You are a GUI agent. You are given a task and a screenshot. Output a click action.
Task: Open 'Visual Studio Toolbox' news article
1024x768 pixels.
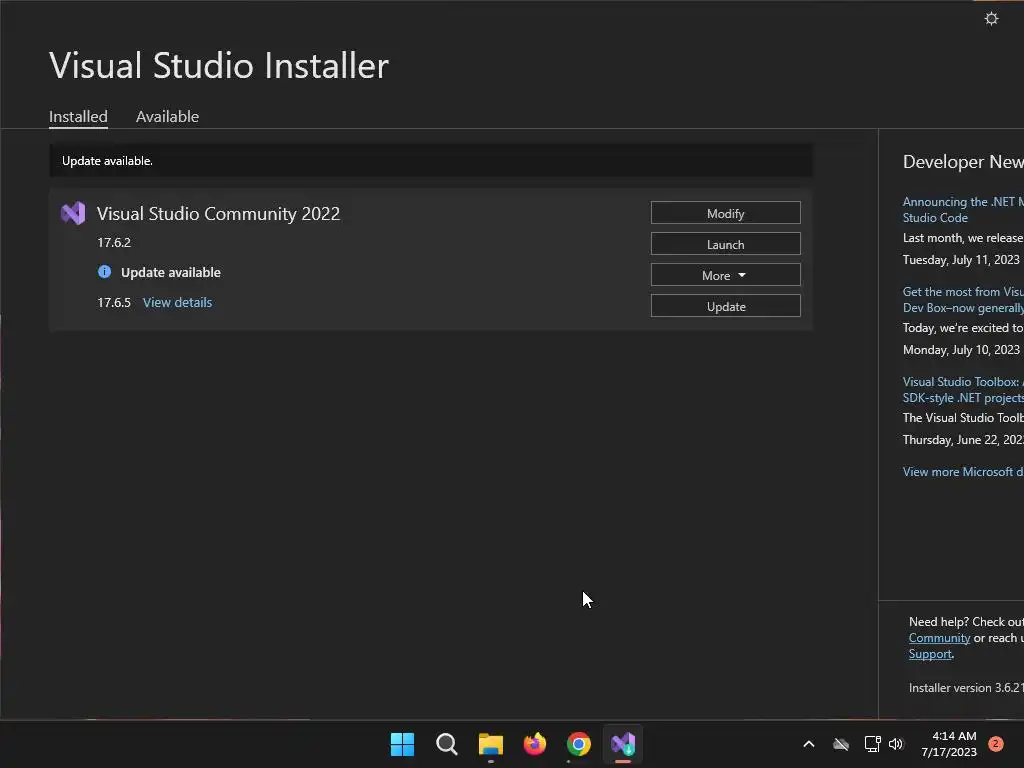point(963,390)
